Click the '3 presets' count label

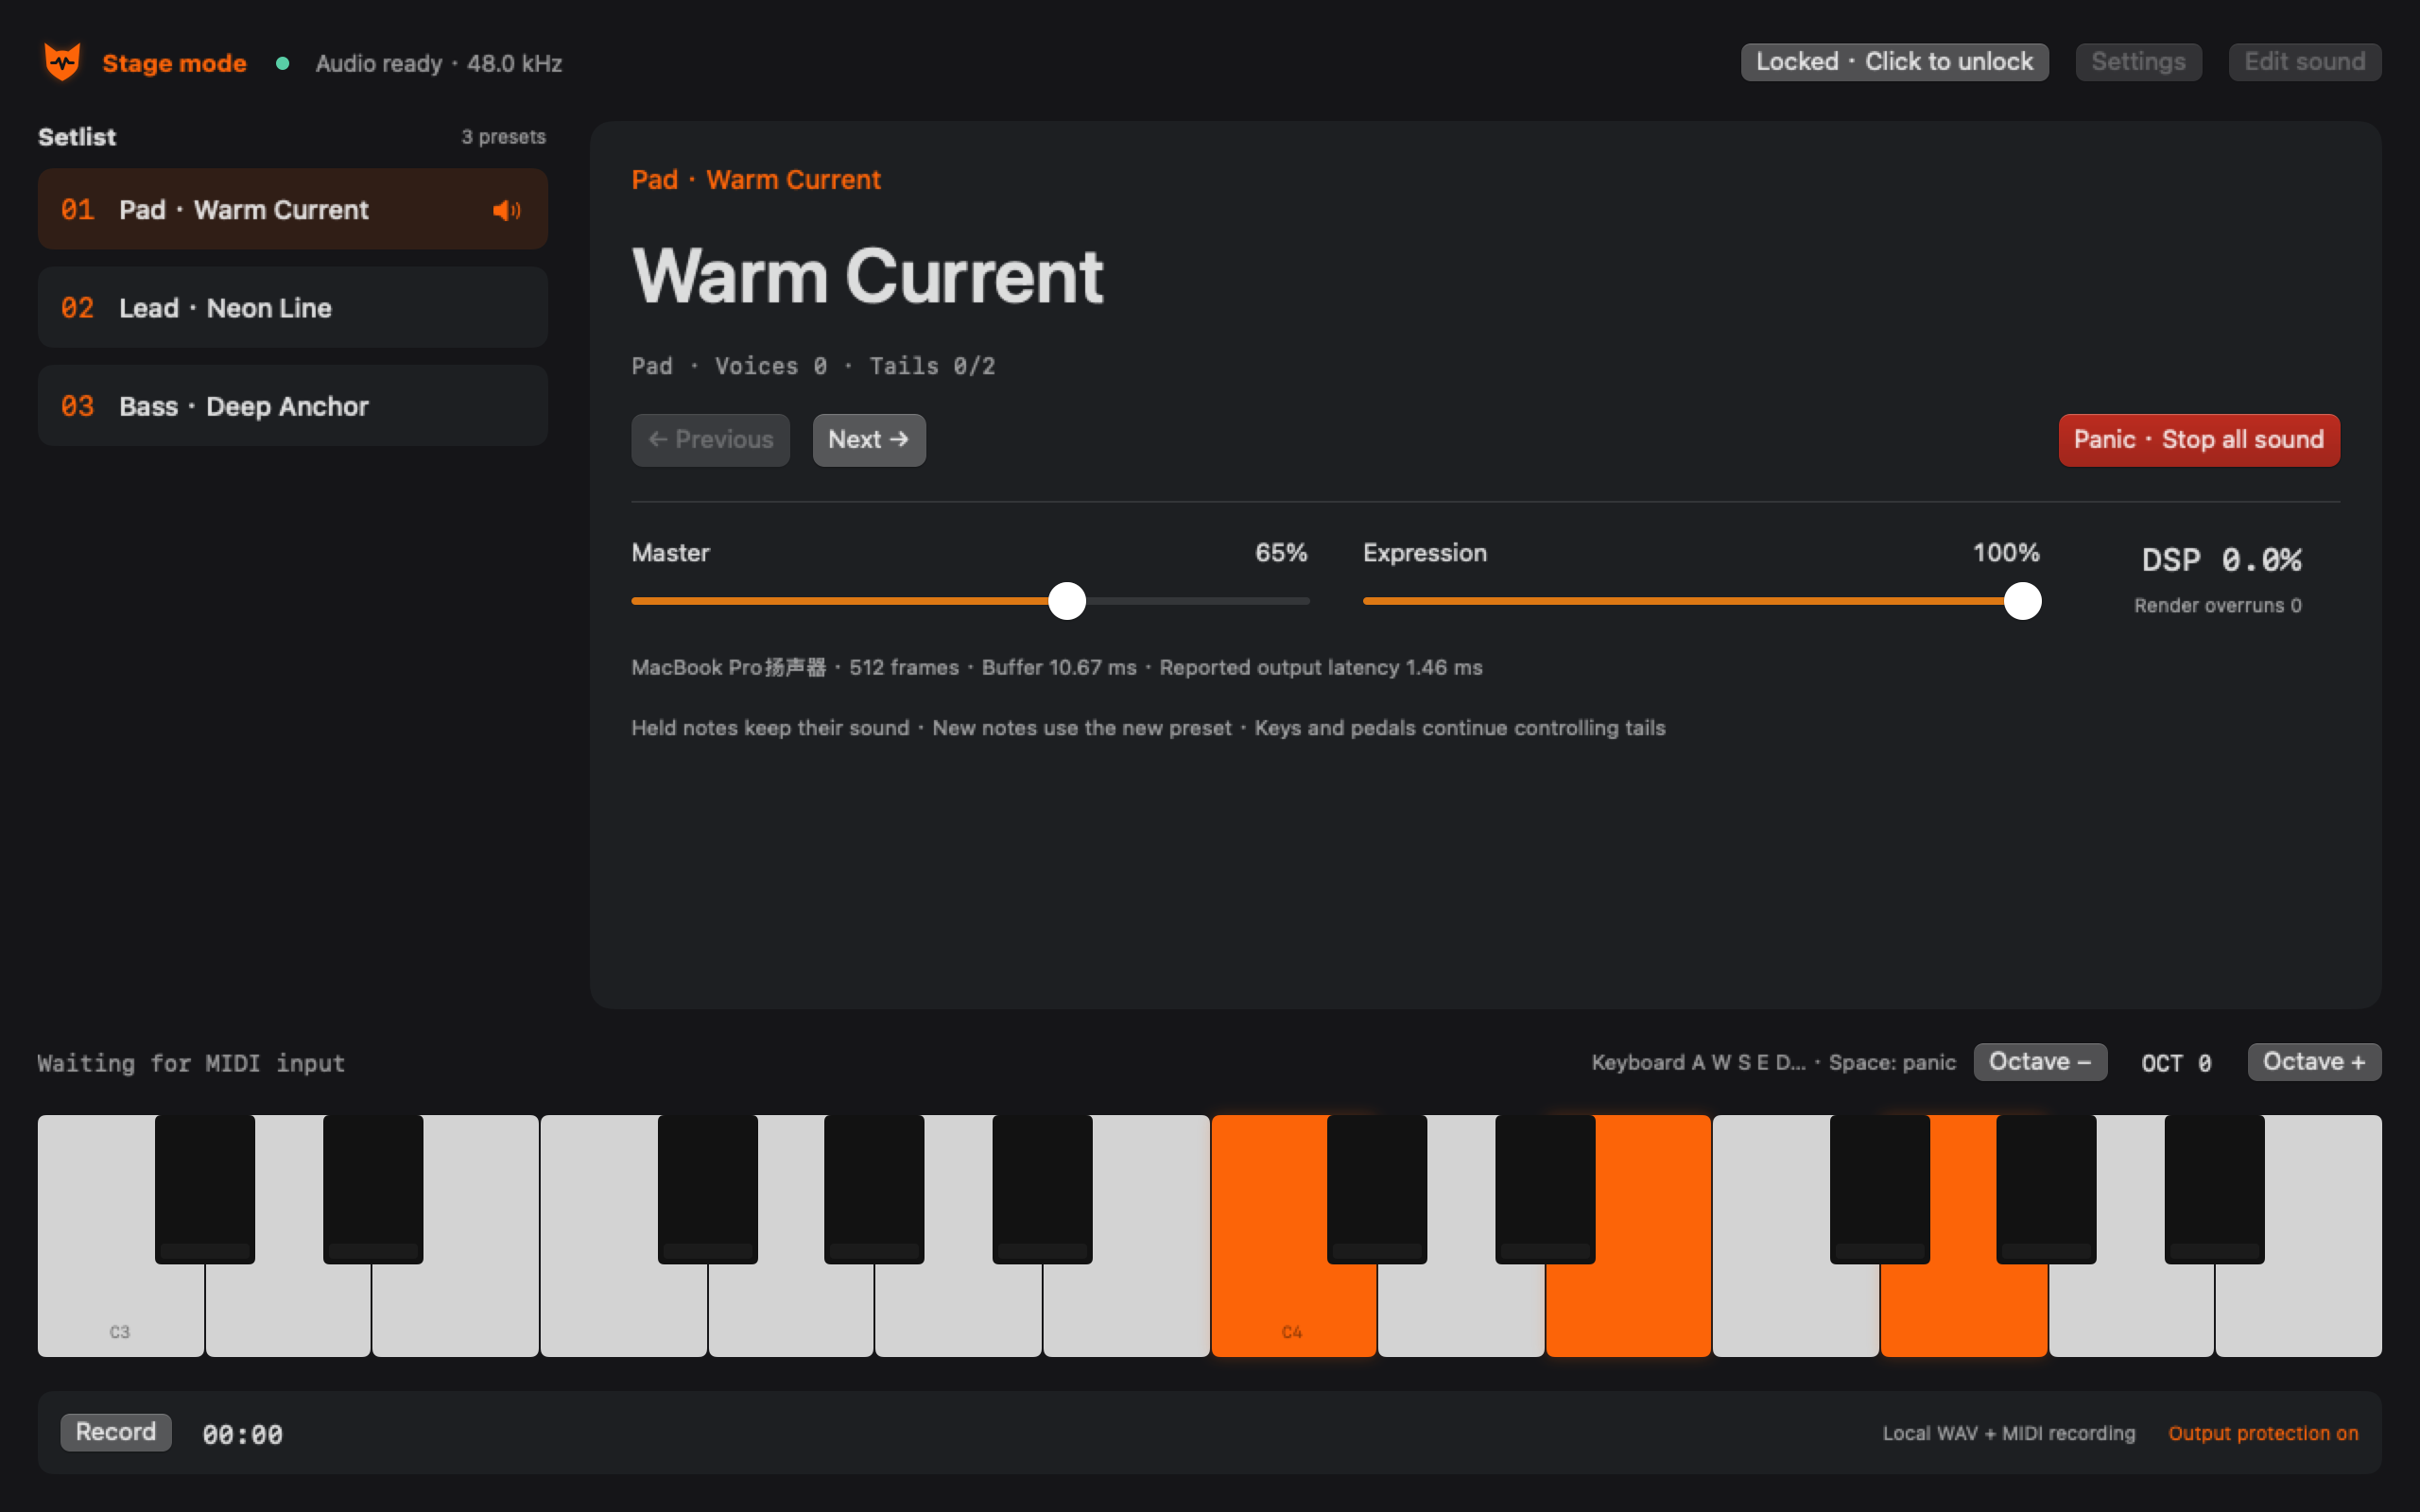click(x=503, y=137)
